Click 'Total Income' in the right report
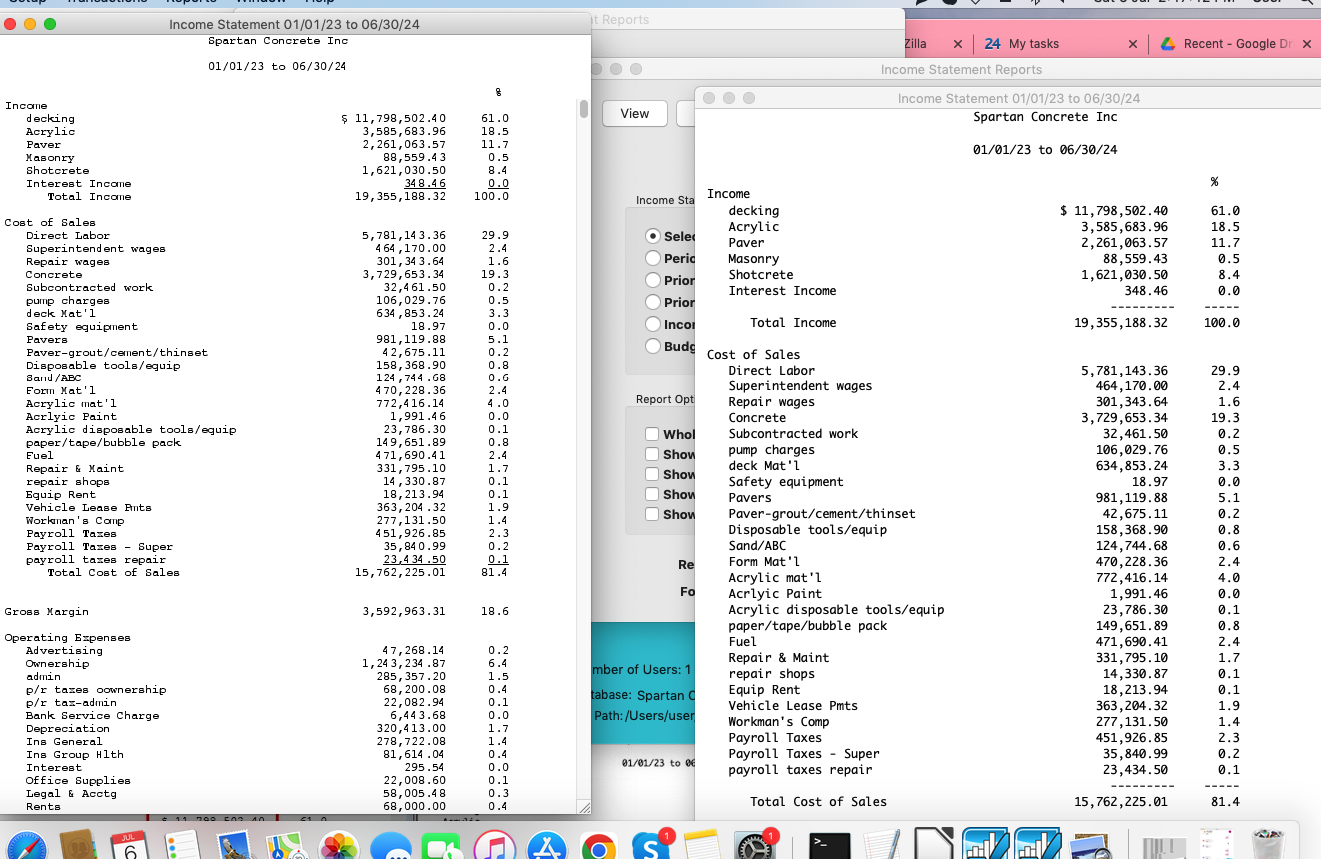Viewport: 1321px width, 859px height. tap(793, 323)
